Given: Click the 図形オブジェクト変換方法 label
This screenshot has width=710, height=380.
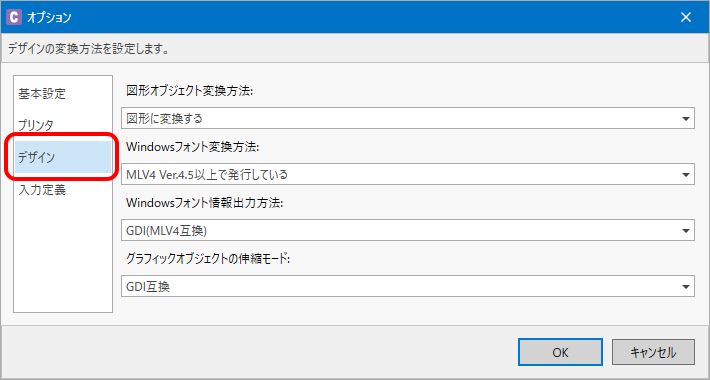Looking at the screenshot, I should click(x=189, y=91).
